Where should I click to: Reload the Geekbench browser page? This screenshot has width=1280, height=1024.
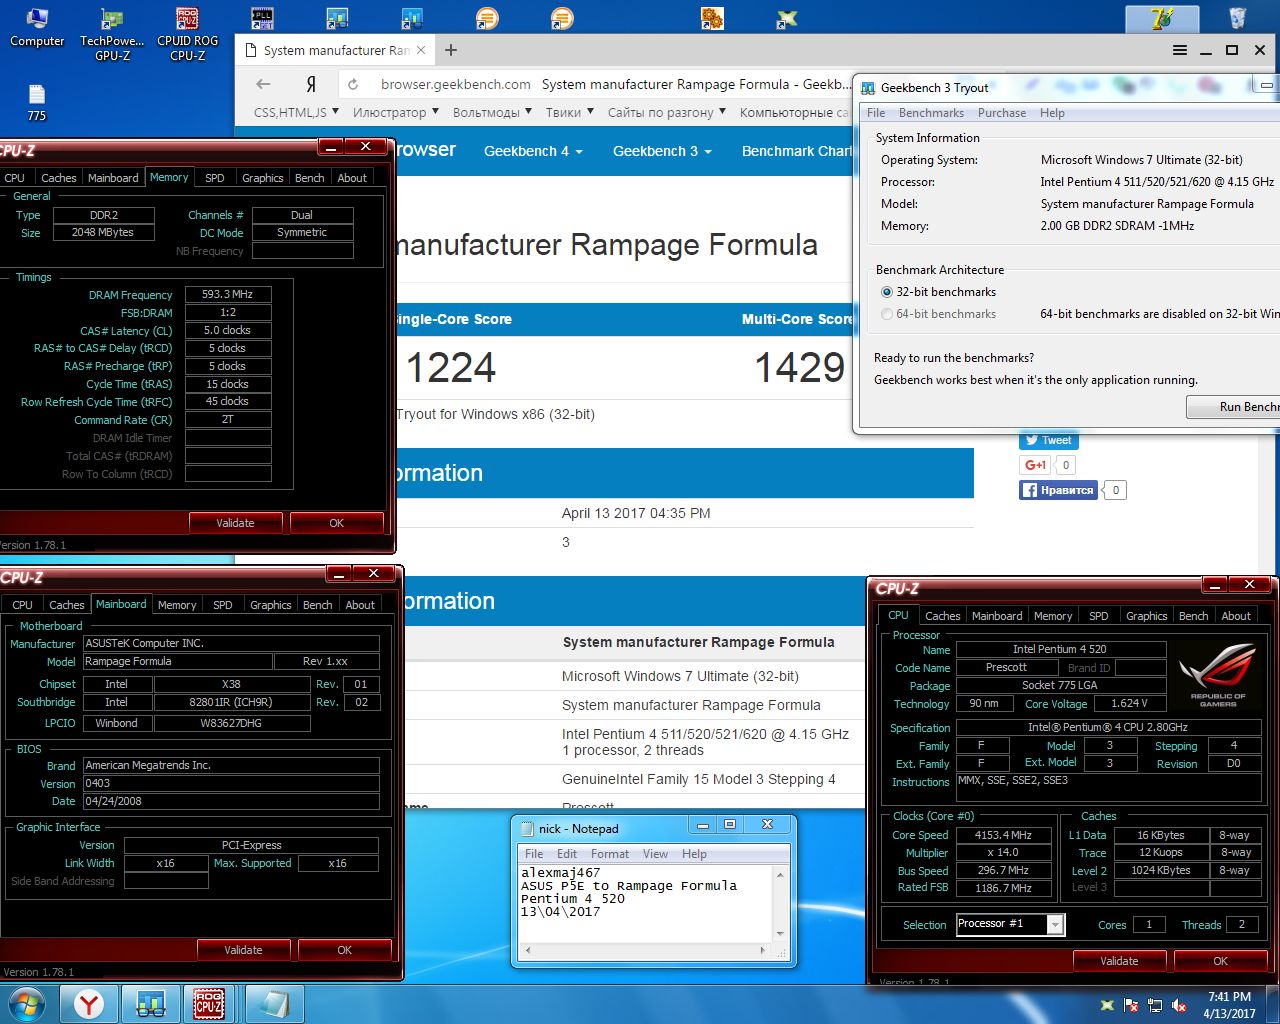[353, 84]
